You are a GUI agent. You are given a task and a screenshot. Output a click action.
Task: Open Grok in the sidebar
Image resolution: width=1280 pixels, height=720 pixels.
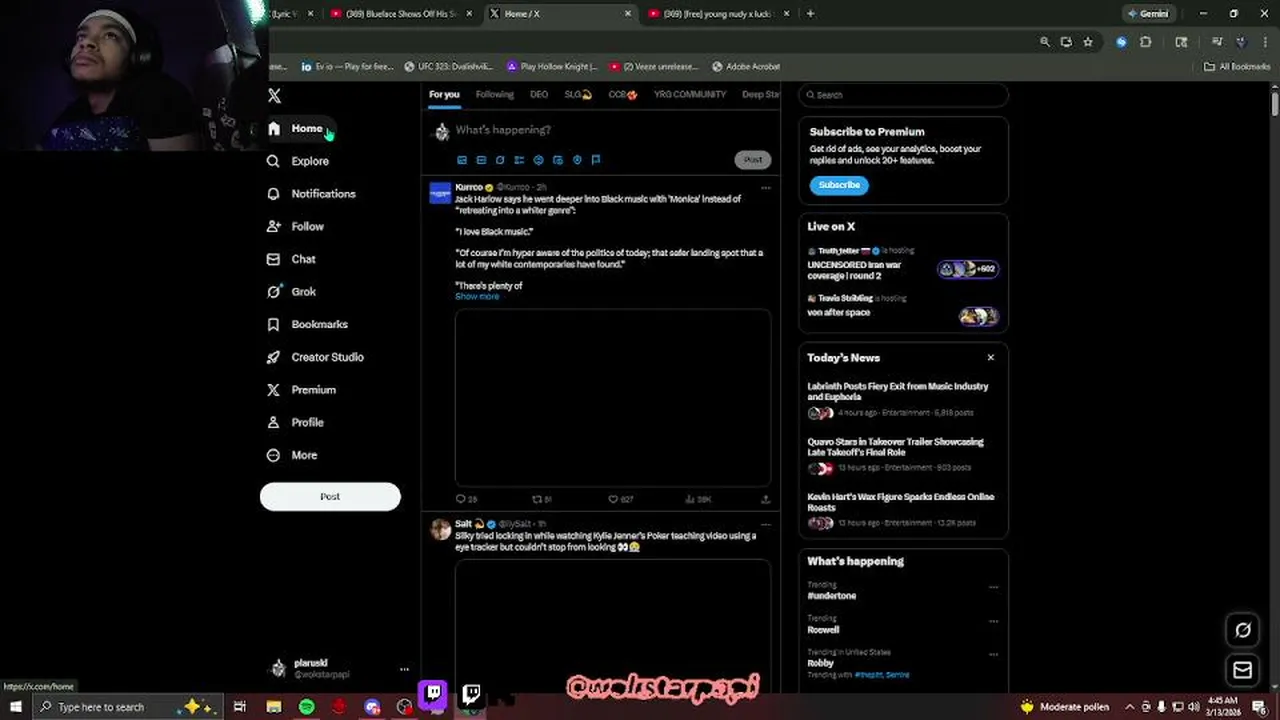pyautogui.click(x=291, y=292)
